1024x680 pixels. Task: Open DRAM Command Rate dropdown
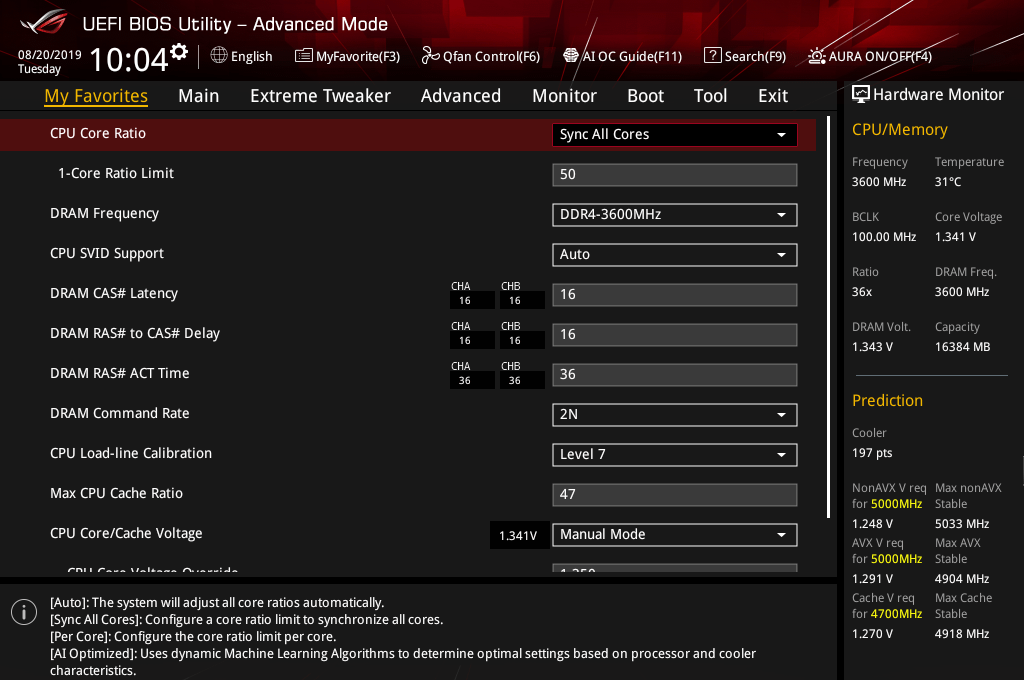point(675,415)
